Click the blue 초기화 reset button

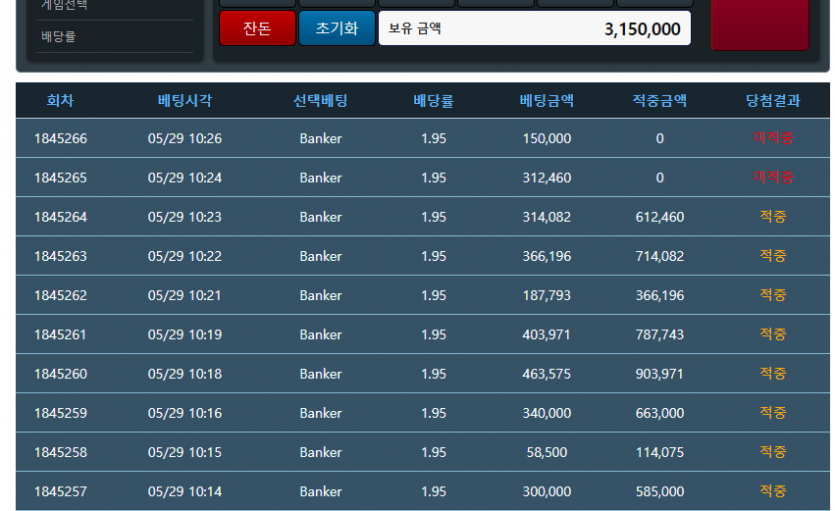coord(337,28)
